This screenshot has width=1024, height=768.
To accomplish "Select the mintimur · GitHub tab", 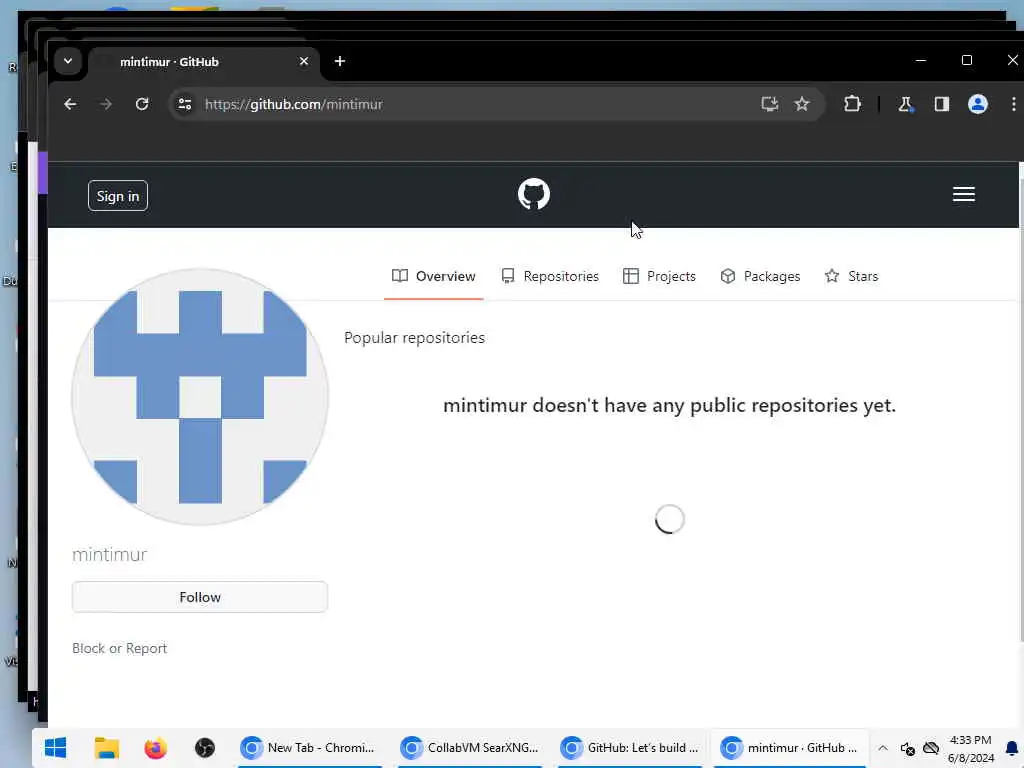I will pyautogui.click(x=204, y=61).
